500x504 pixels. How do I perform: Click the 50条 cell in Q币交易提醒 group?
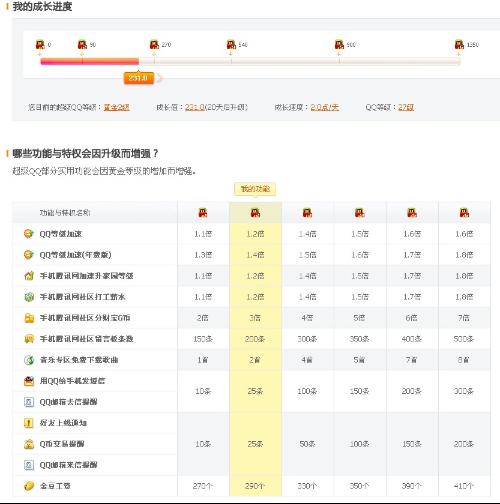[307, 444]
